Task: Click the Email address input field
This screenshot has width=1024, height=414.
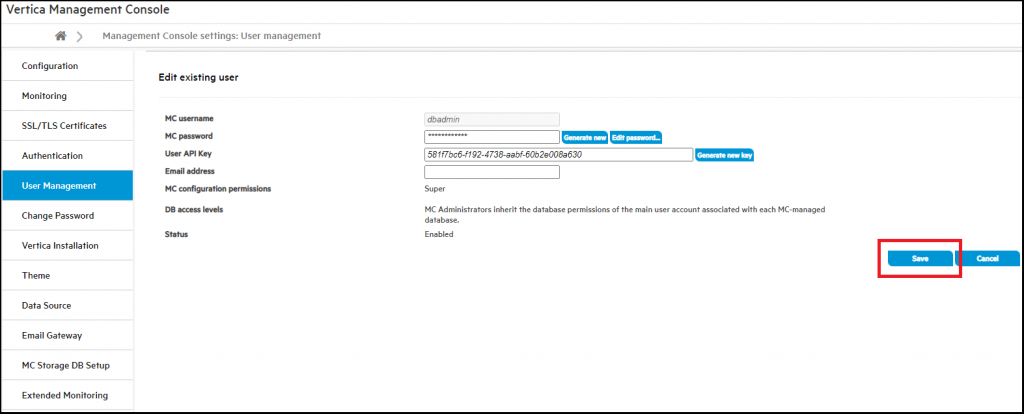Action: (491, 172)
